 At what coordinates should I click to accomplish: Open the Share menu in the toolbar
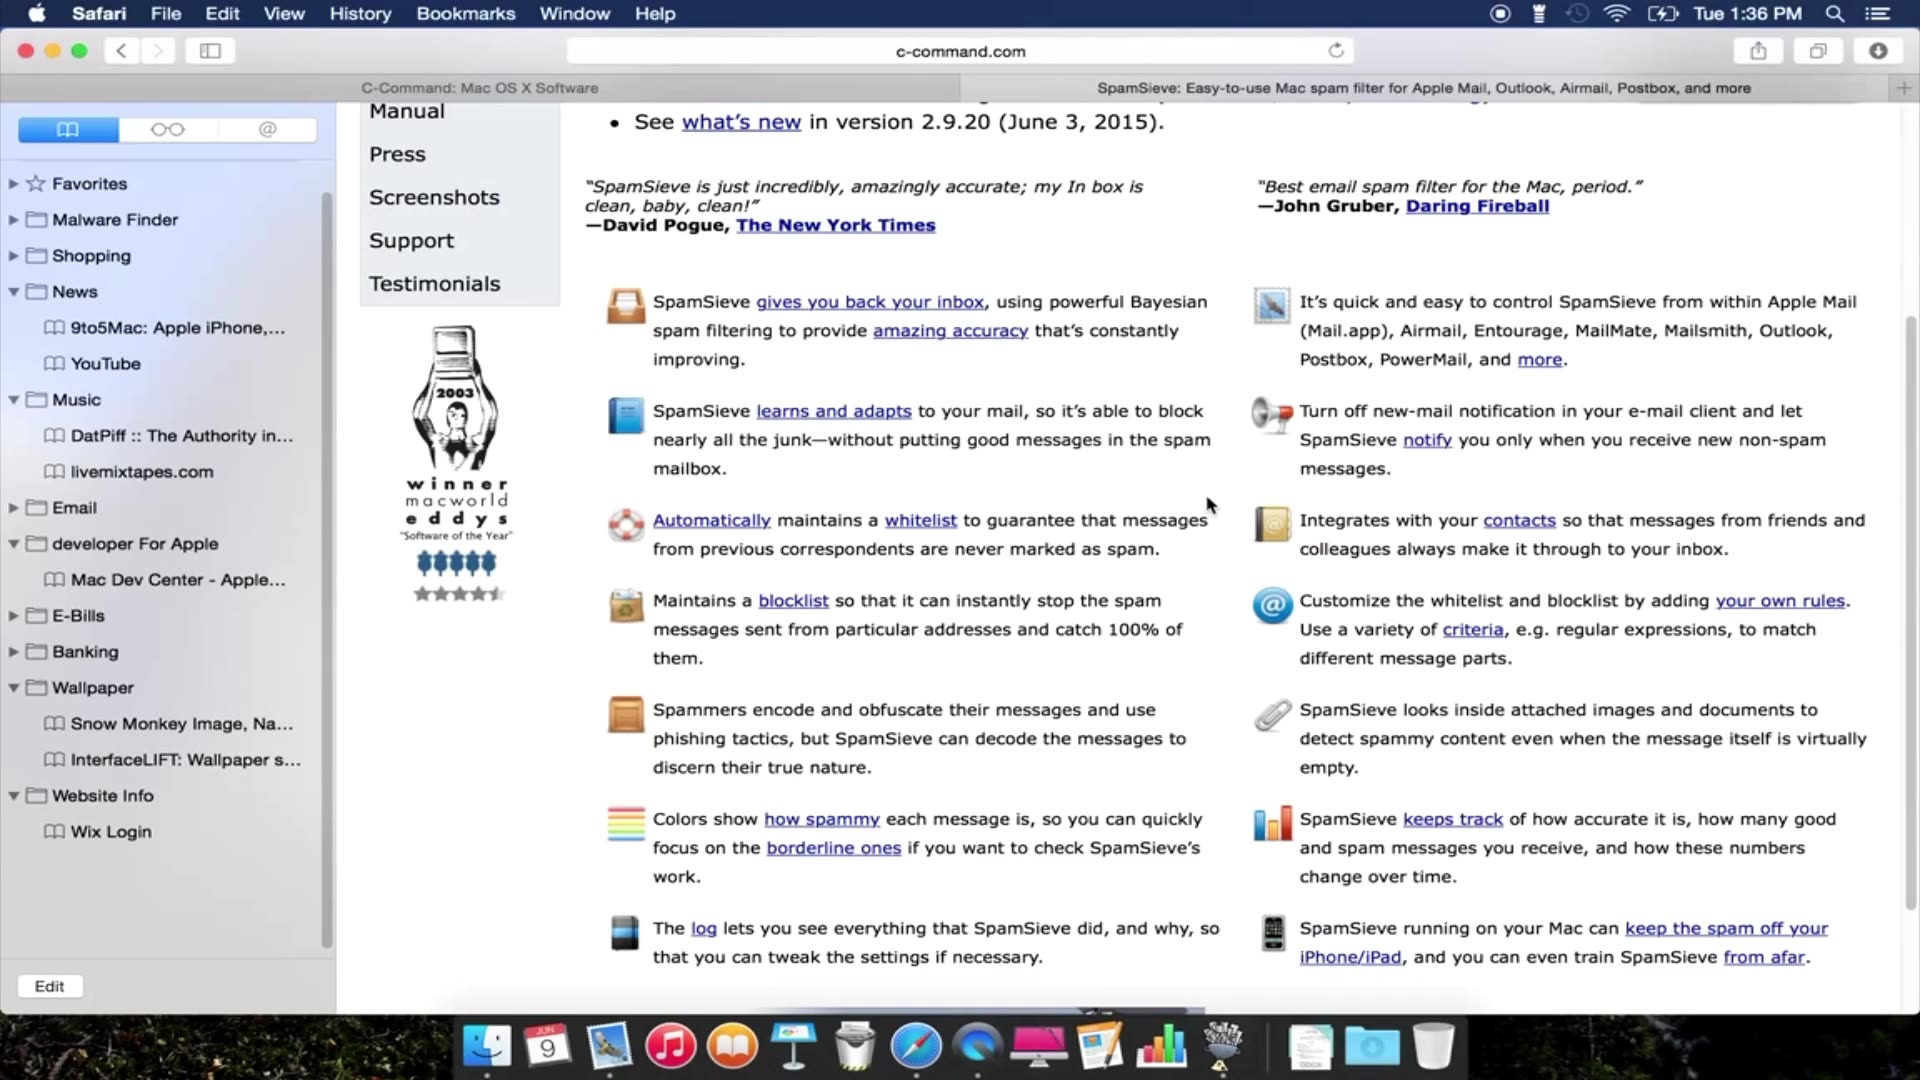point(1758,51)
